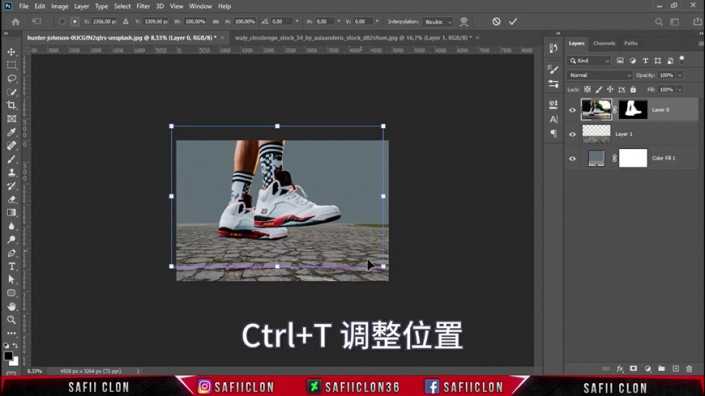Delete layer trash icon

(x=689, y=369)
